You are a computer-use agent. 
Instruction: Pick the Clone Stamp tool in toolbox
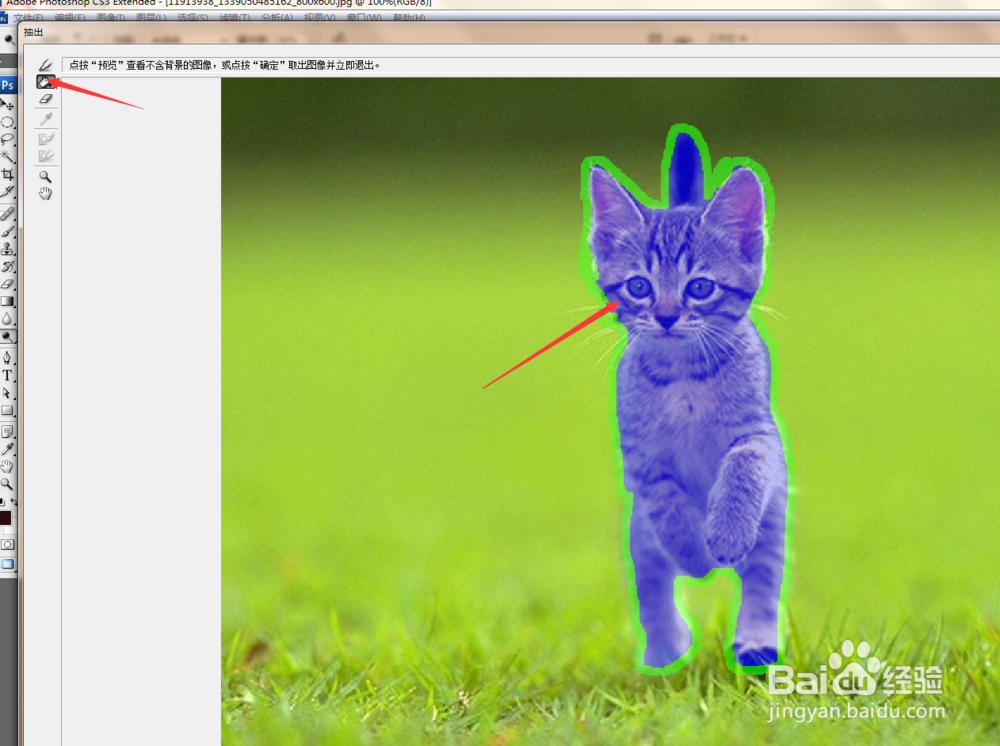(x=8, y=249)
